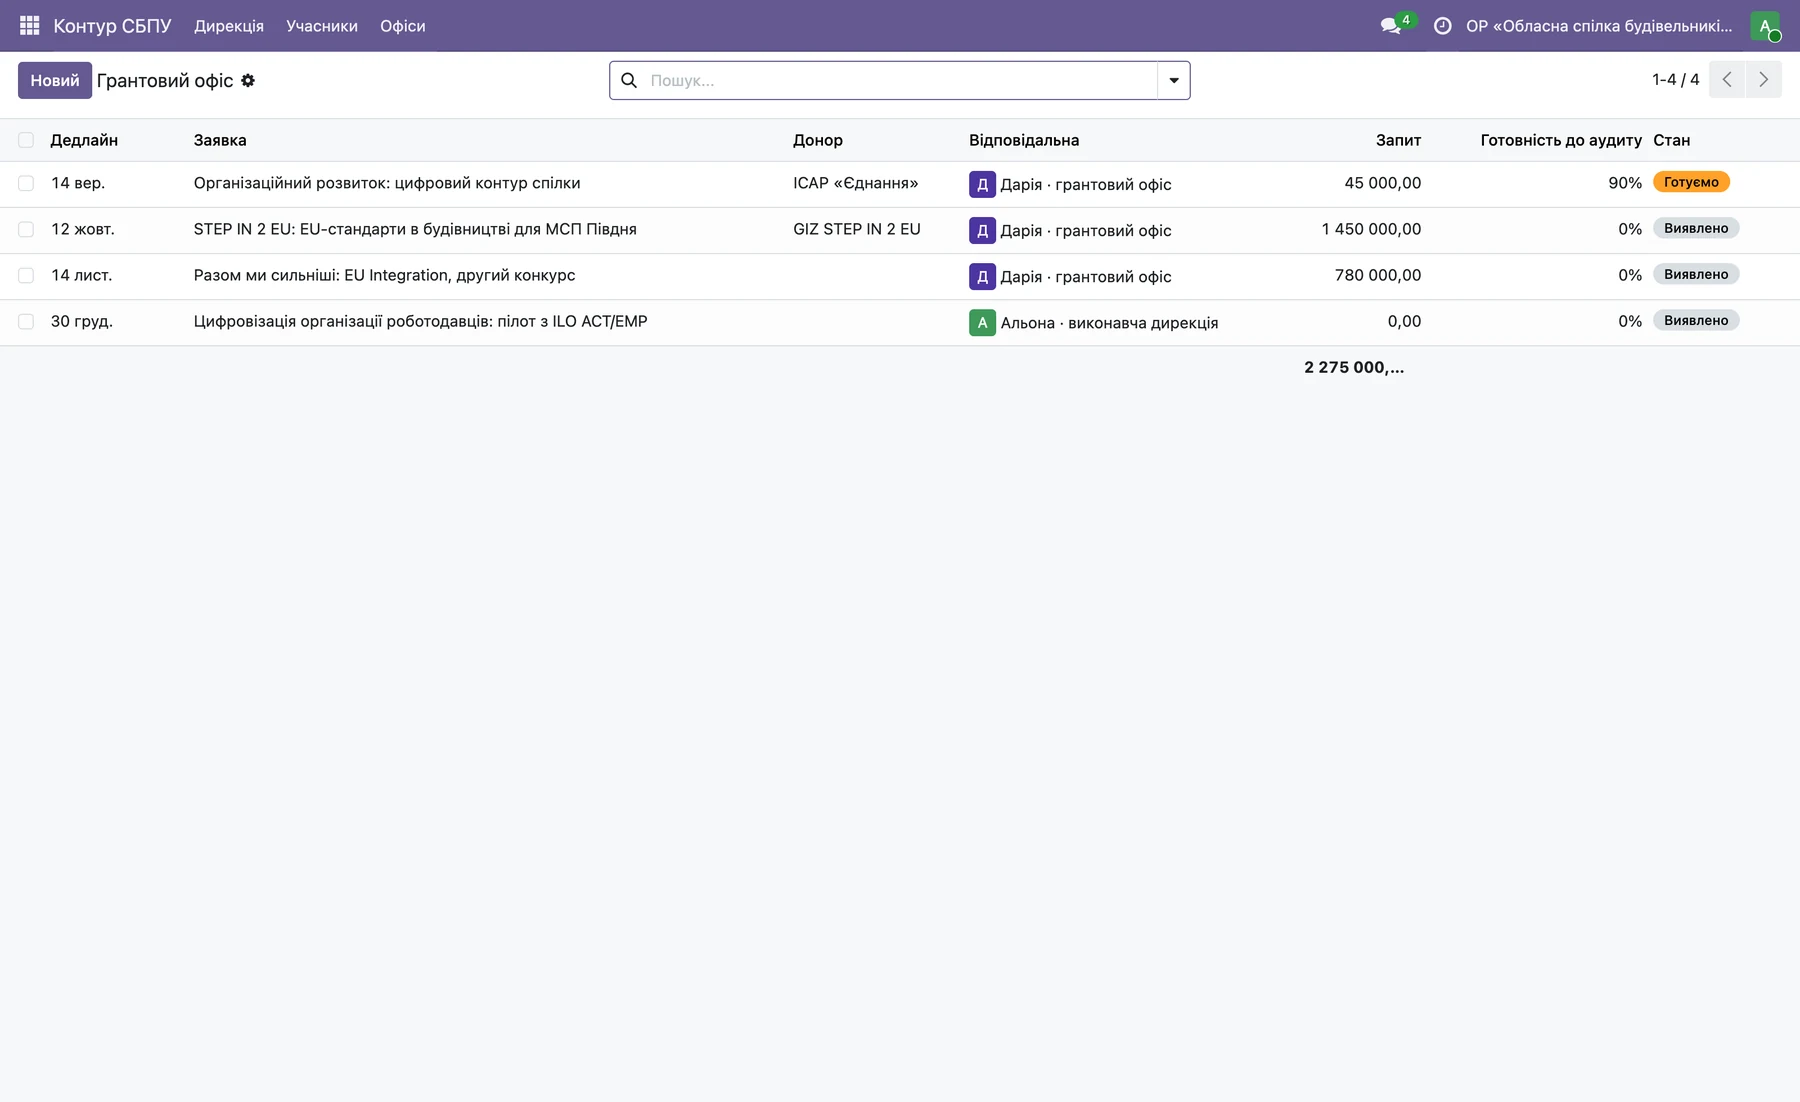
Task: Go to previous page arrow
Action: tap(1727, 79)
